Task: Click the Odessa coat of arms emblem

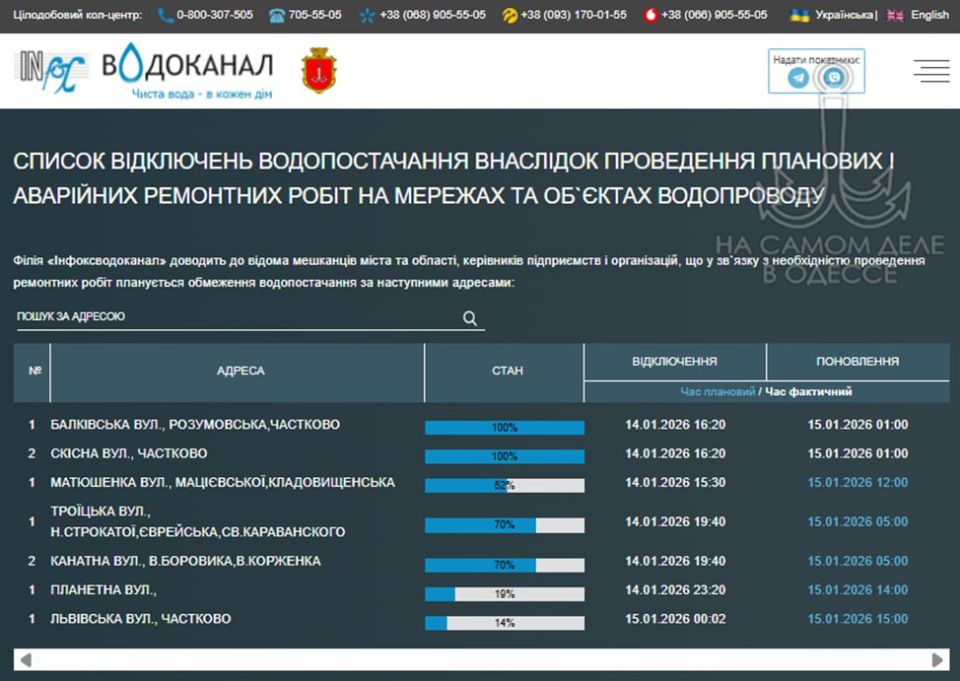Action: [320, 70]
